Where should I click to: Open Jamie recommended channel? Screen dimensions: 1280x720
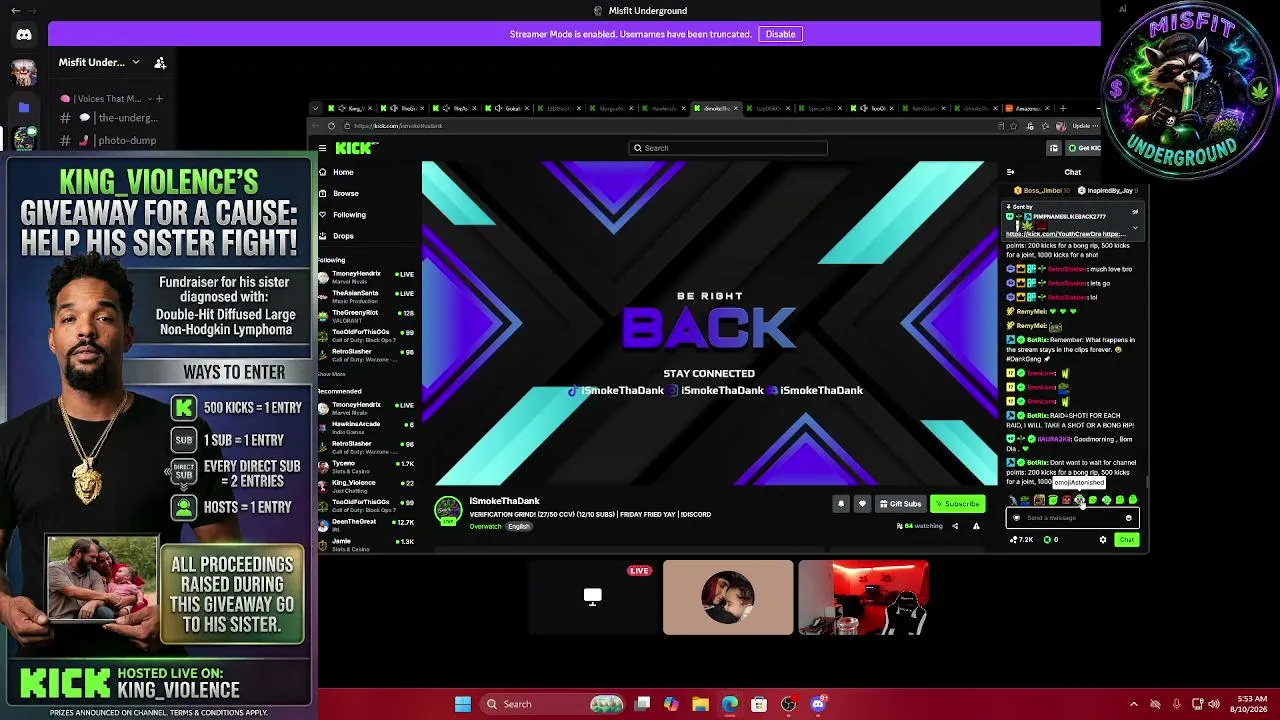point(366,544)
